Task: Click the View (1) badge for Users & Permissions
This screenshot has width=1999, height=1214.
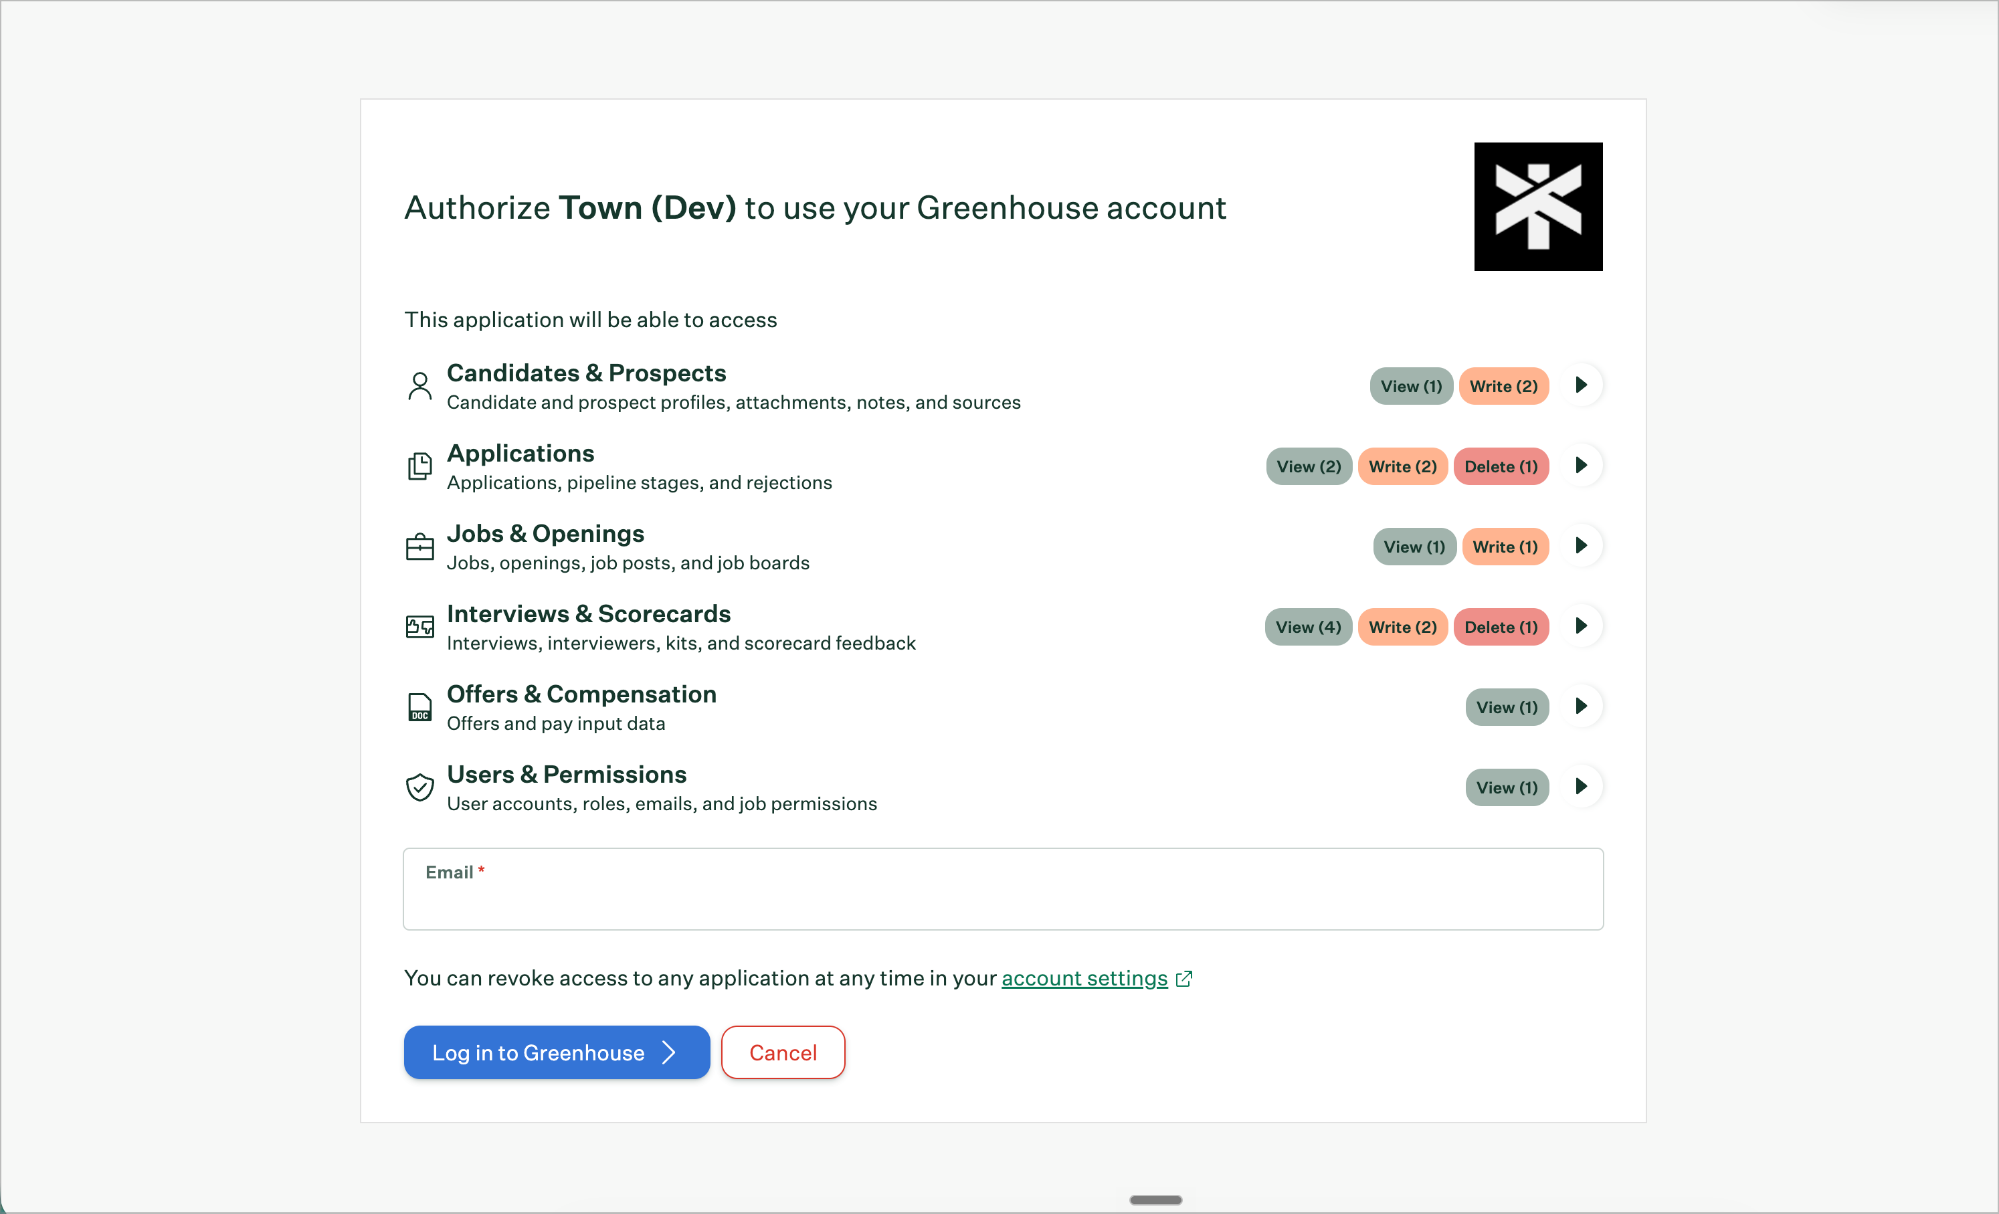Action: (1507, 787)
